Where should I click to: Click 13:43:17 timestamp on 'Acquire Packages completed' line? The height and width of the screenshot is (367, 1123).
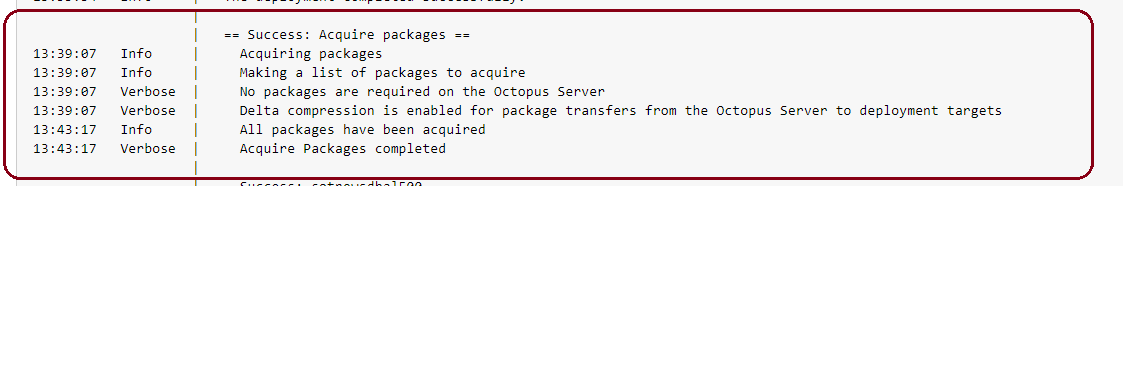pyautogui.click(x=64, y=148)
